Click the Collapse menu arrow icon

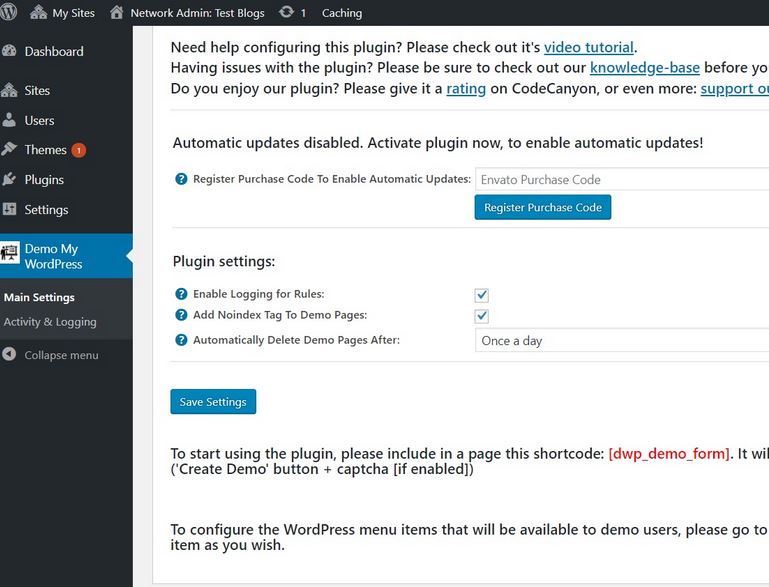pyautogui.click(x=9, y=354)
